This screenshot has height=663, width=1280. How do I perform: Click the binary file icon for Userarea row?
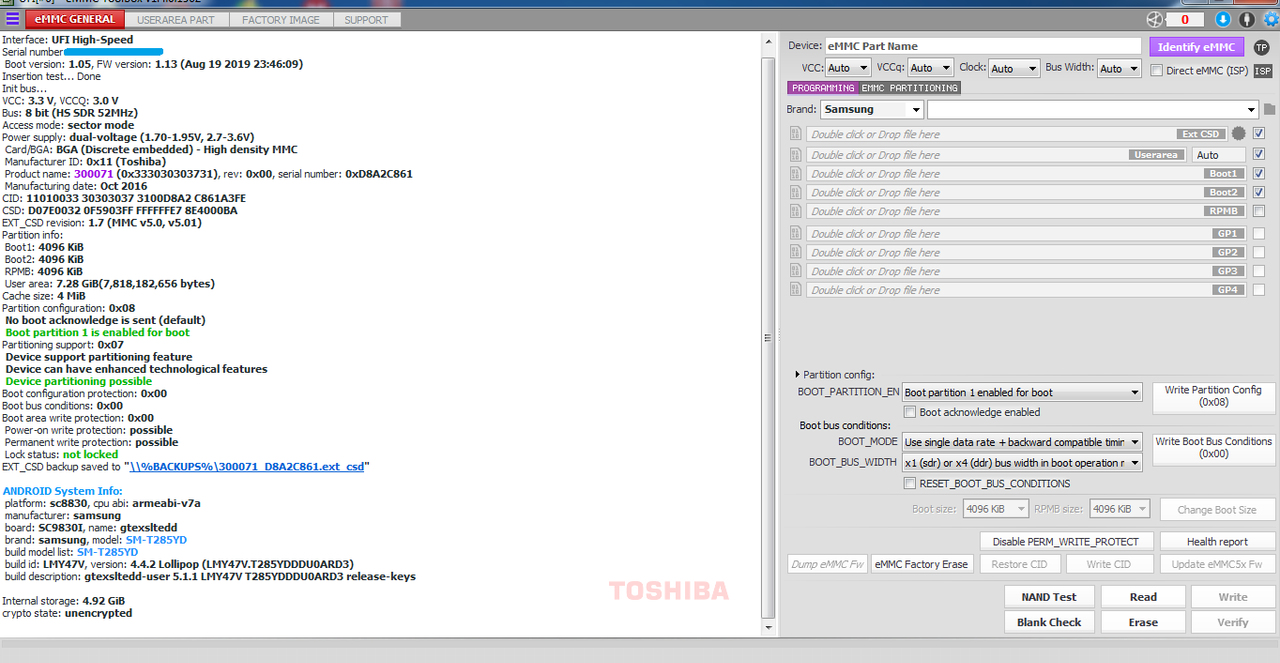pyautogui.click(x=796, y=155)
